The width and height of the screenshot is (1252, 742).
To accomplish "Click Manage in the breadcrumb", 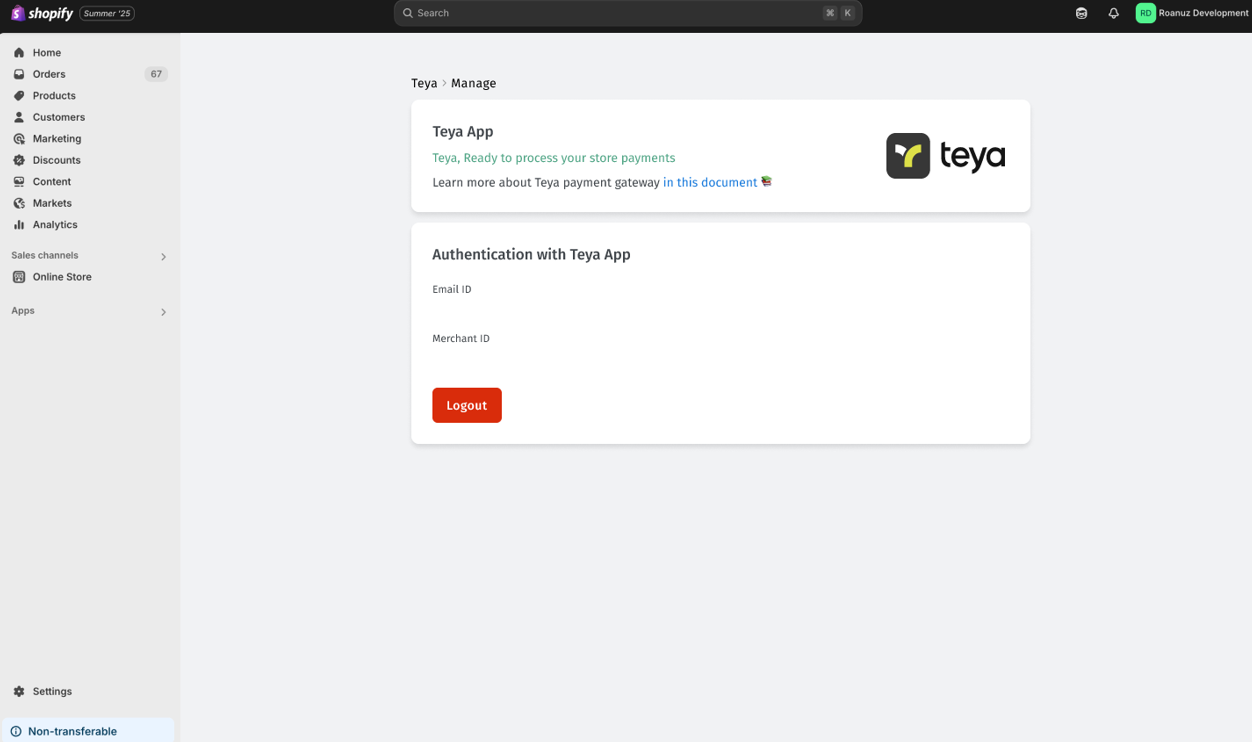I will 473,83.
